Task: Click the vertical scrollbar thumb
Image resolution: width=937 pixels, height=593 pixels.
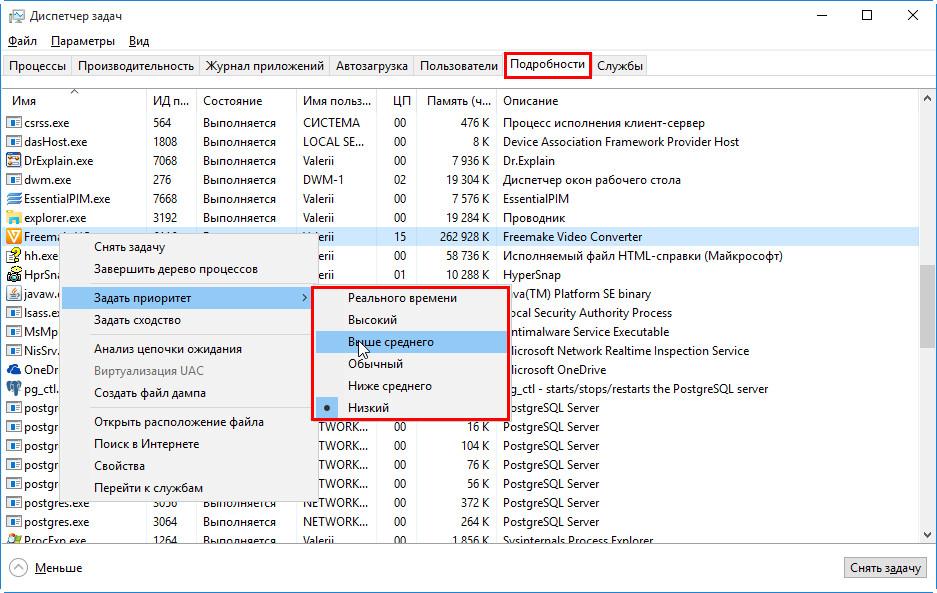Action: (x=927, y=306)
